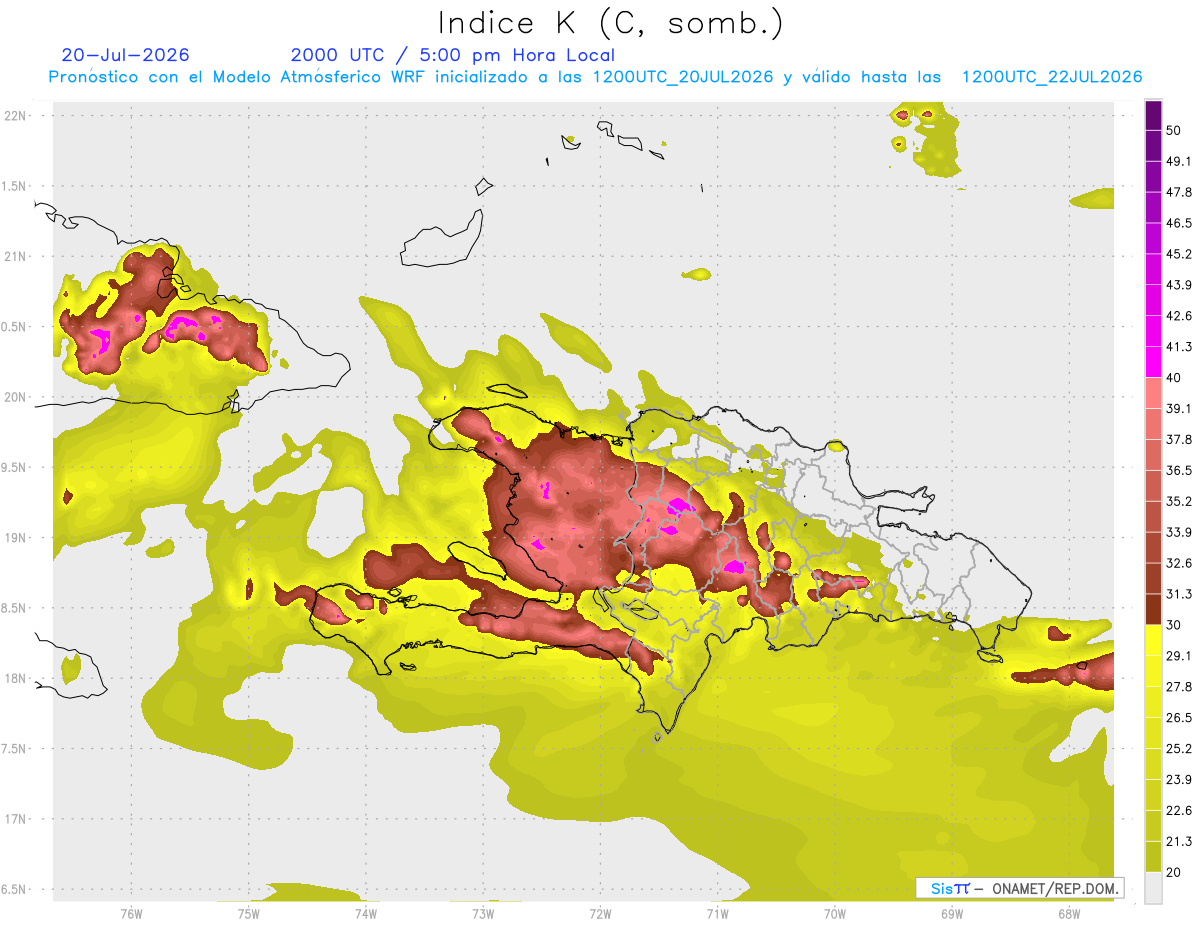Viewport: 1200px width, 927px height.
Task: Click the colorbar value 23.9
Action: point(1180,780)
